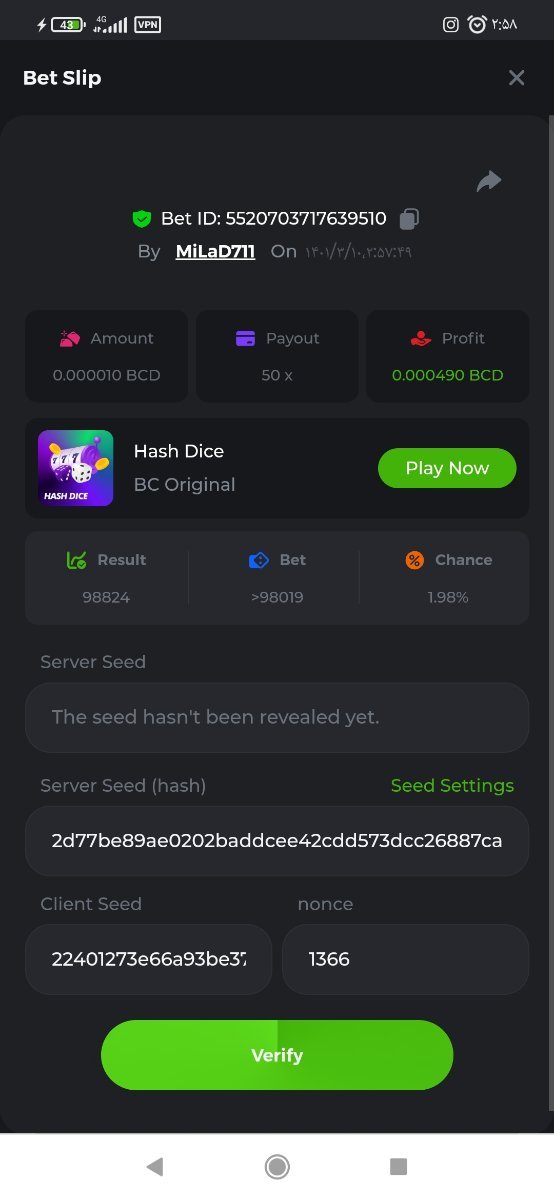Click the Play Now button

(x=447, y=468)
